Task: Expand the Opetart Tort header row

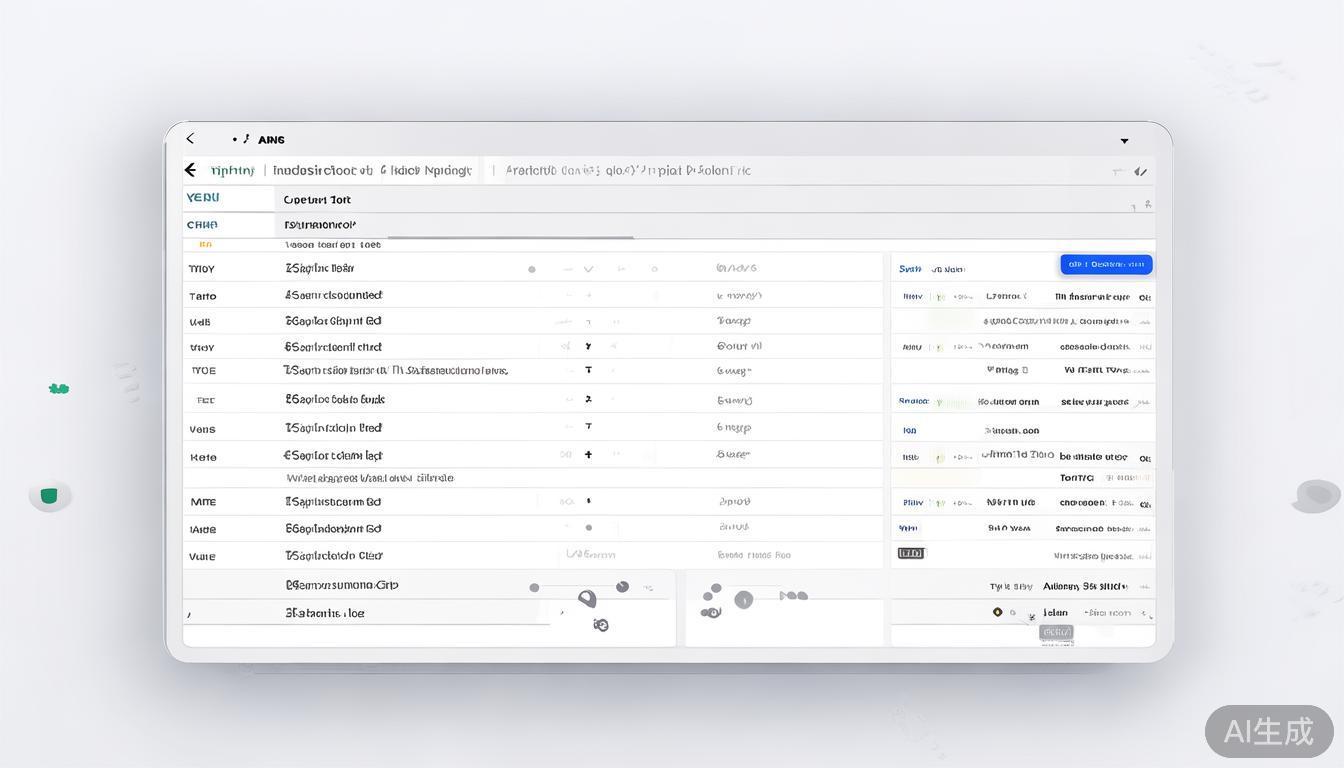Action: click(x=317, y=200)
